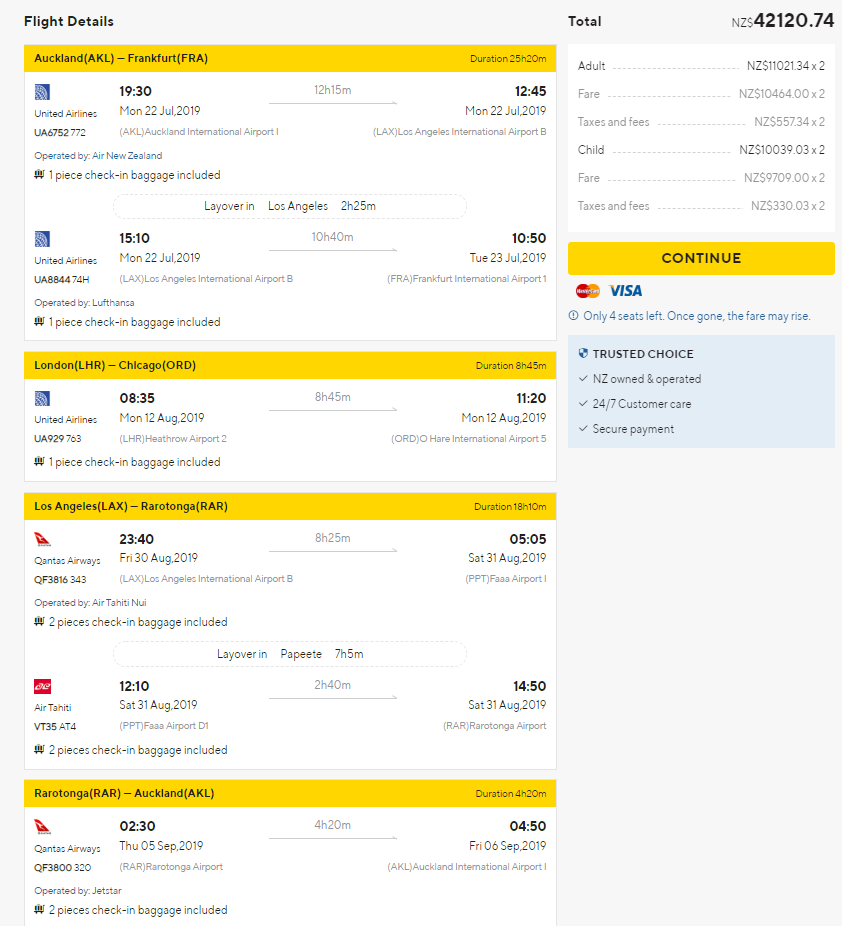Click the baggage icon under flight UA6752
This screenshot has height=926, width=842.
(40, 174)
